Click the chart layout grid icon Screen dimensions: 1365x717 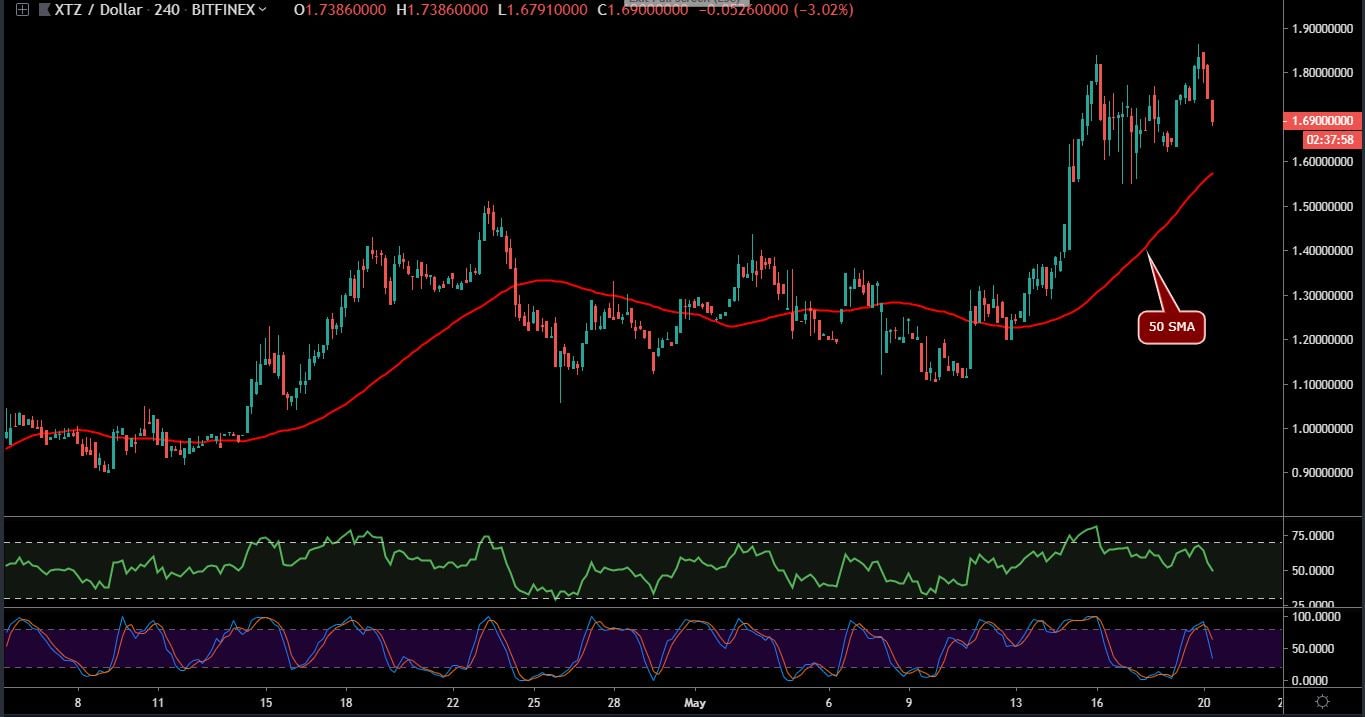click(x=22, y=11)
